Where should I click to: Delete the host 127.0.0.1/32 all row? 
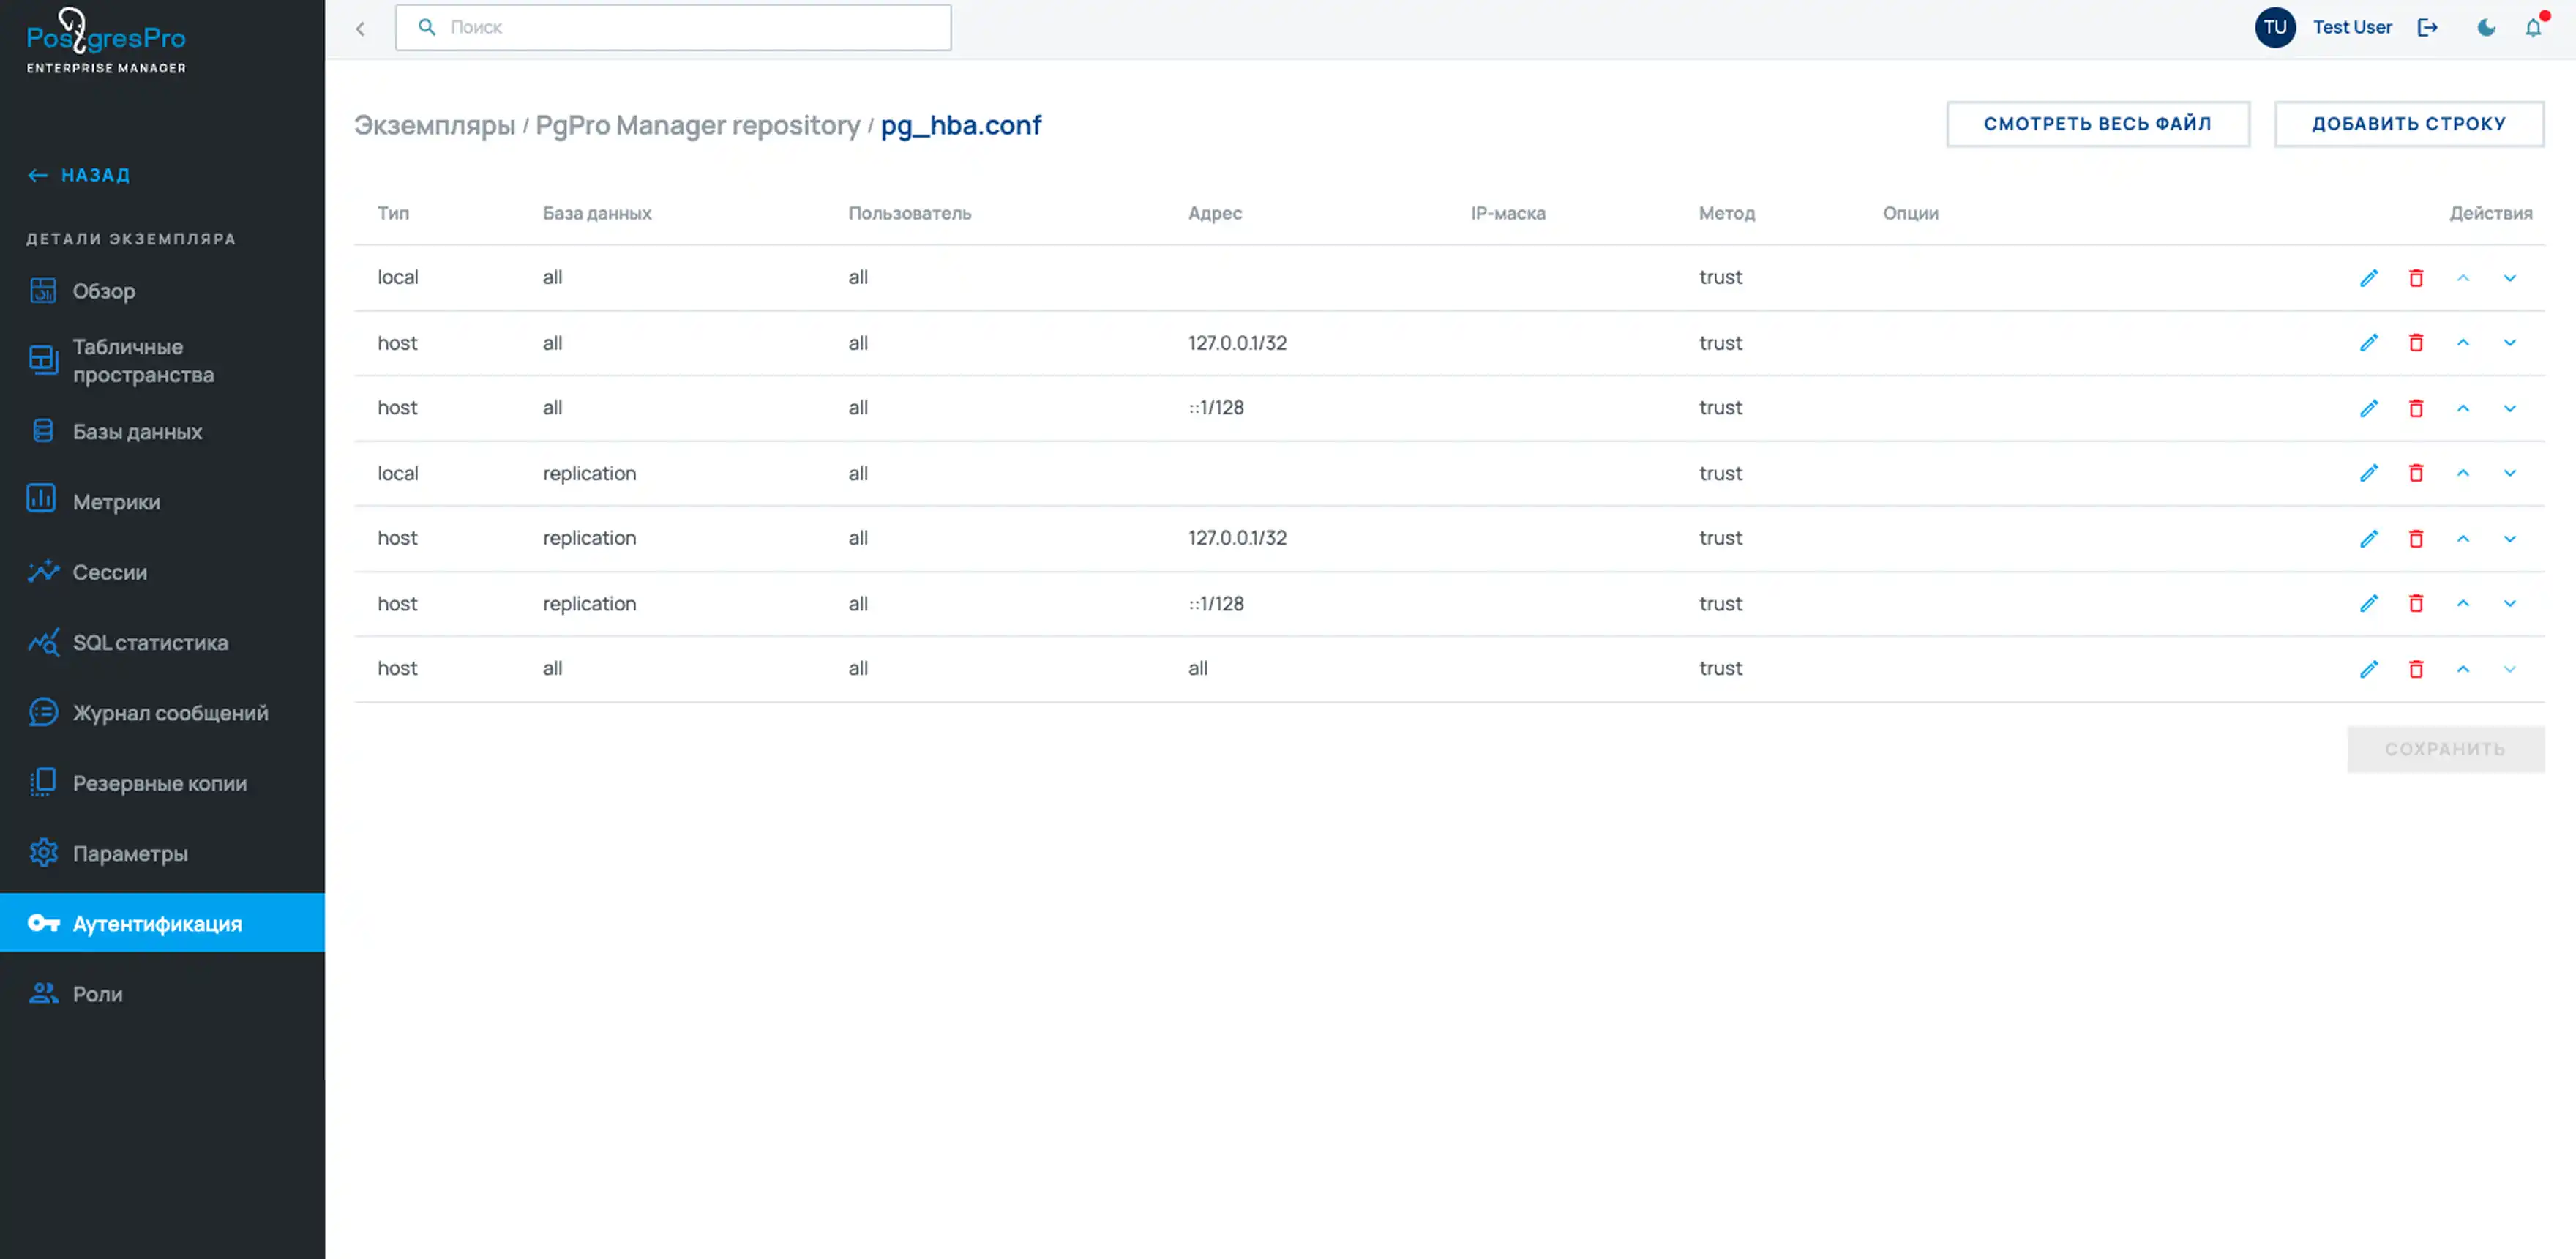[2415, 343]
